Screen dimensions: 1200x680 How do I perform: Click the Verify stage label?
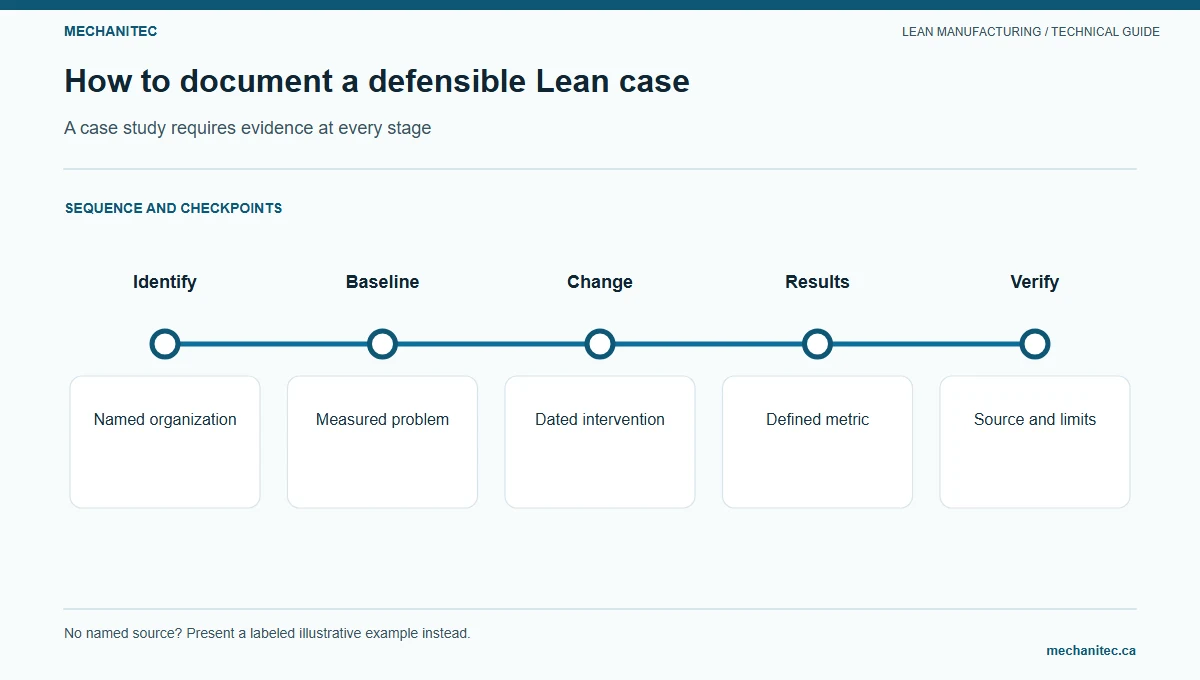(x=1035, y=282)
